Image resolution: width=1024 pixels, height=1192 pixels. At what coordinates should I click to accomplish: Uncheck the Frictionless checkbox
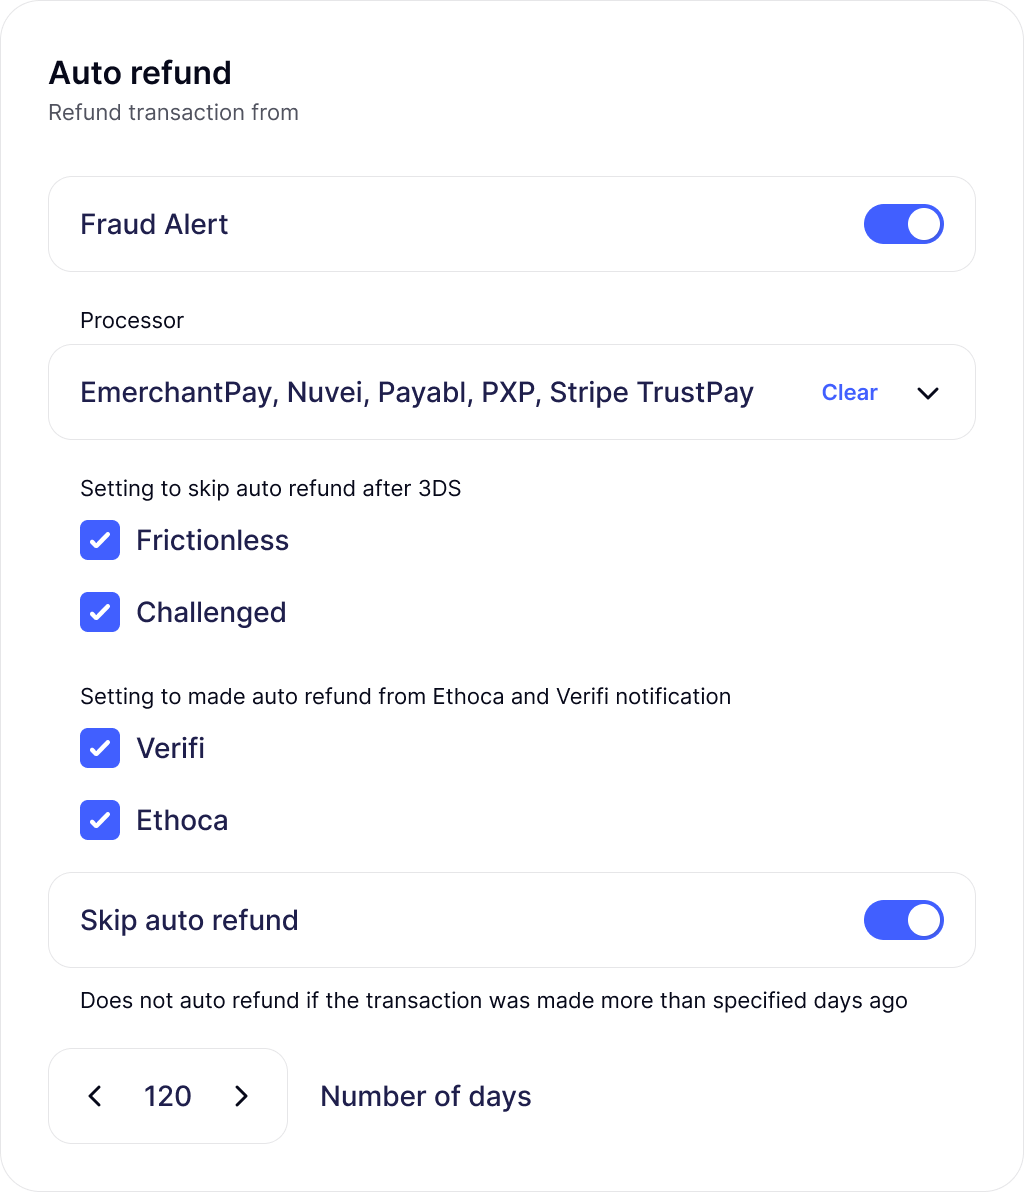pos(100,540)
